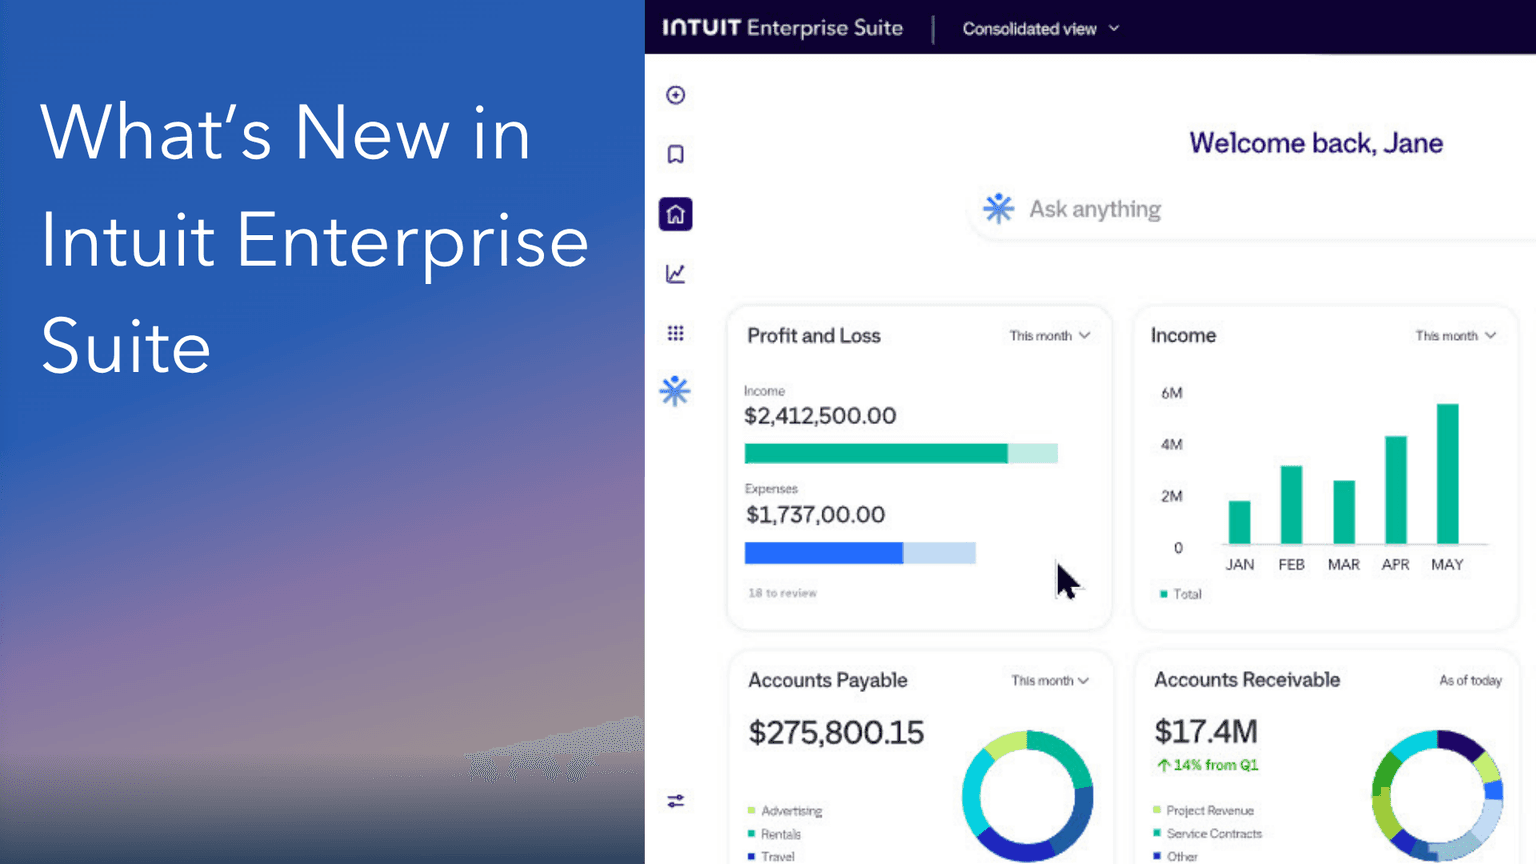Expand Income card This month dropdown
The image size is (1536, 864).
click(x=1456, y=336)
